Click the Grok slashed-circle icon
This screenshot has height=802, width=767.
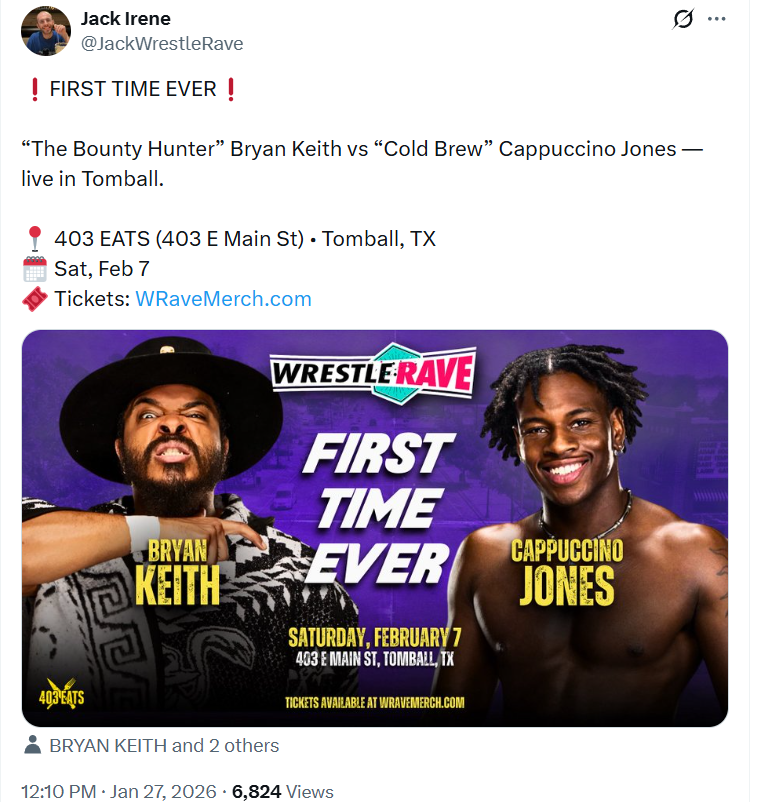pyautogui.click(x=684, y=19)
